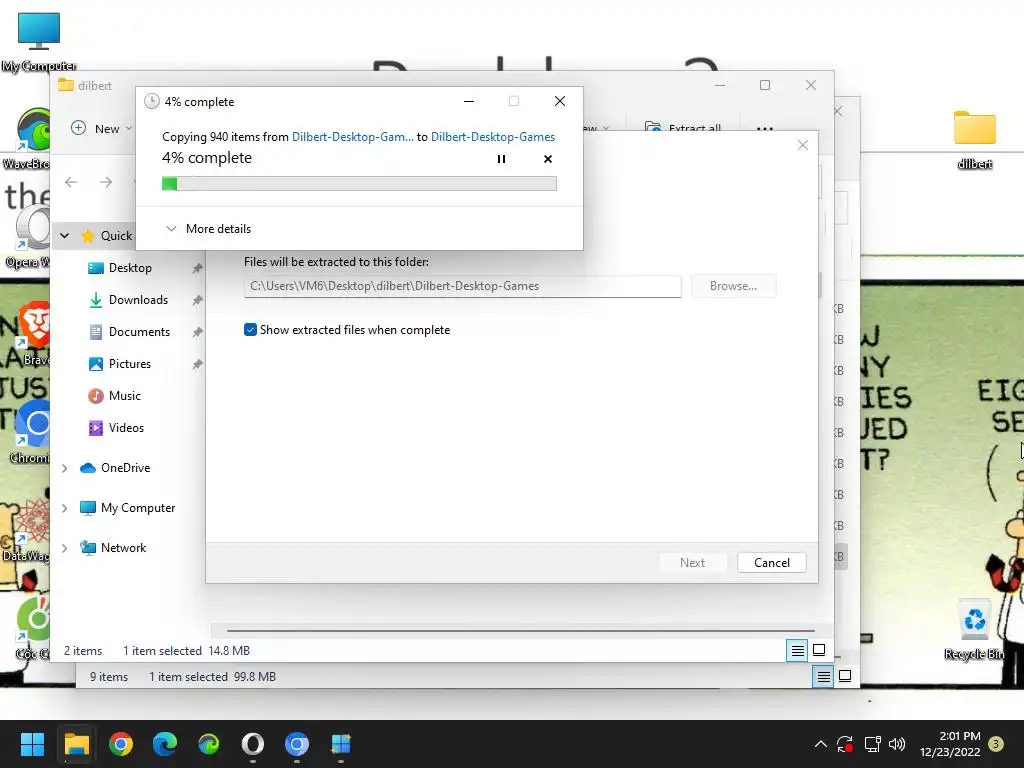Expand the OneDrive tree node
Screen dimensions: 1024x768
pos(65,468)
